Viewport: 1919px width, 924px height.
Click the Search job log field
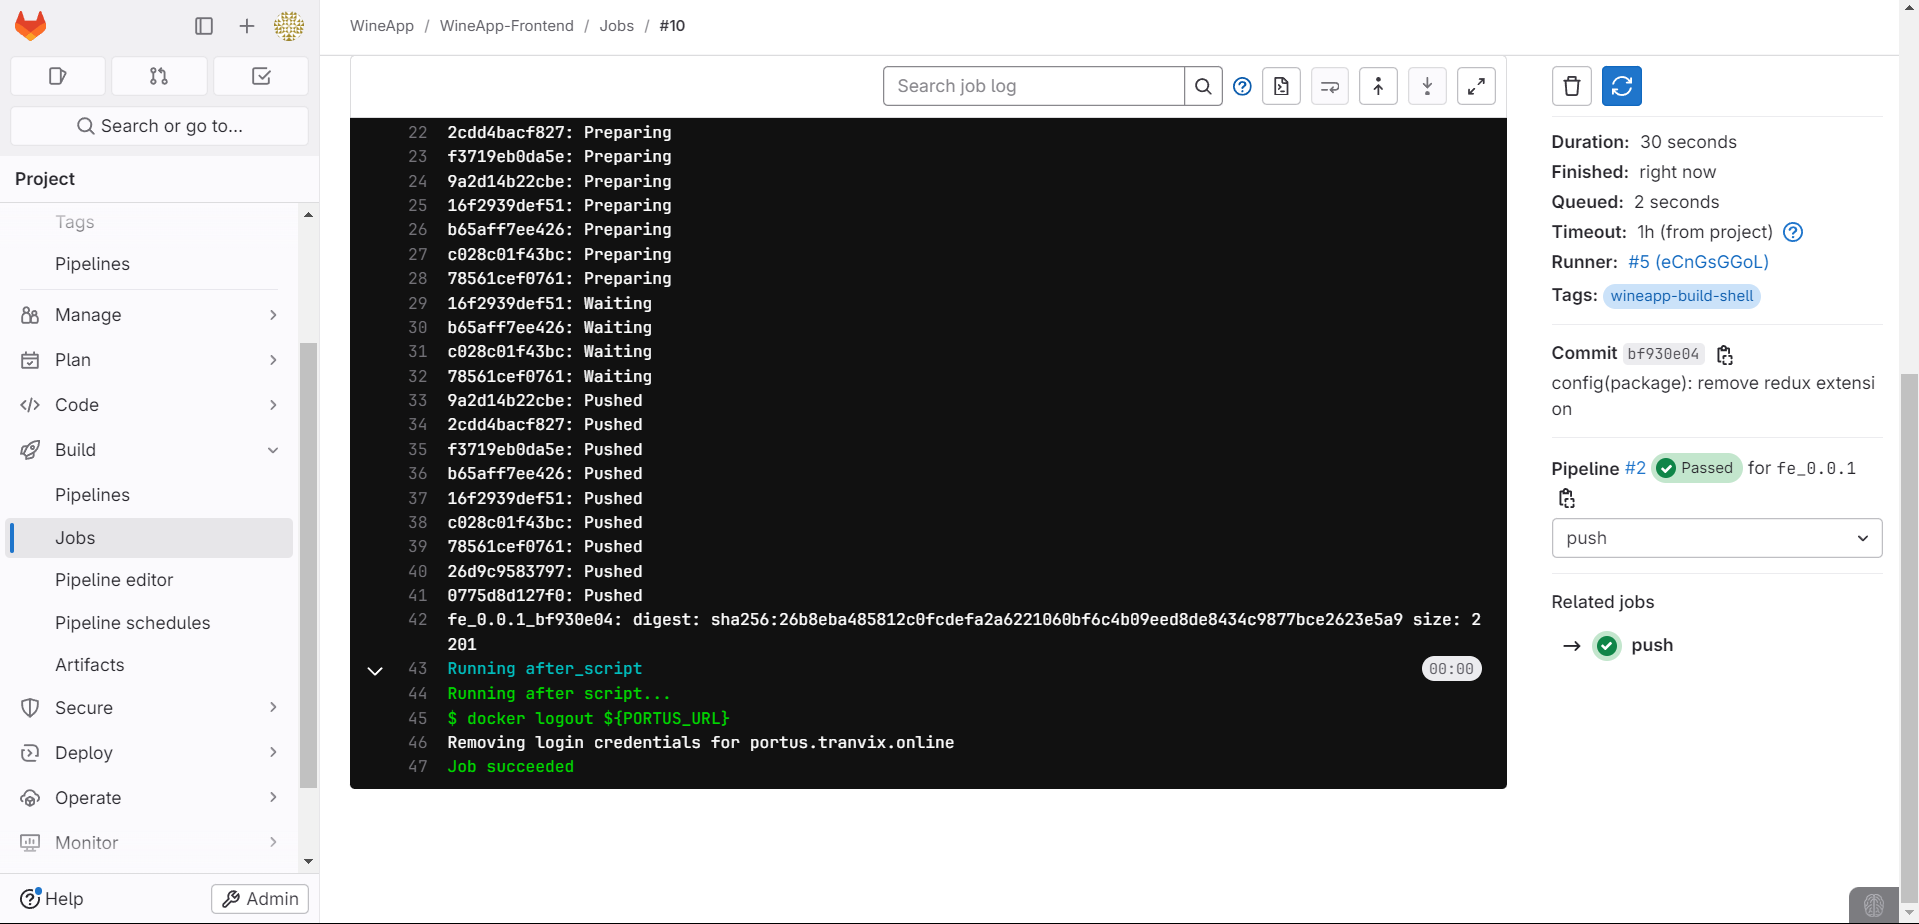click(x=1034, y=86)
